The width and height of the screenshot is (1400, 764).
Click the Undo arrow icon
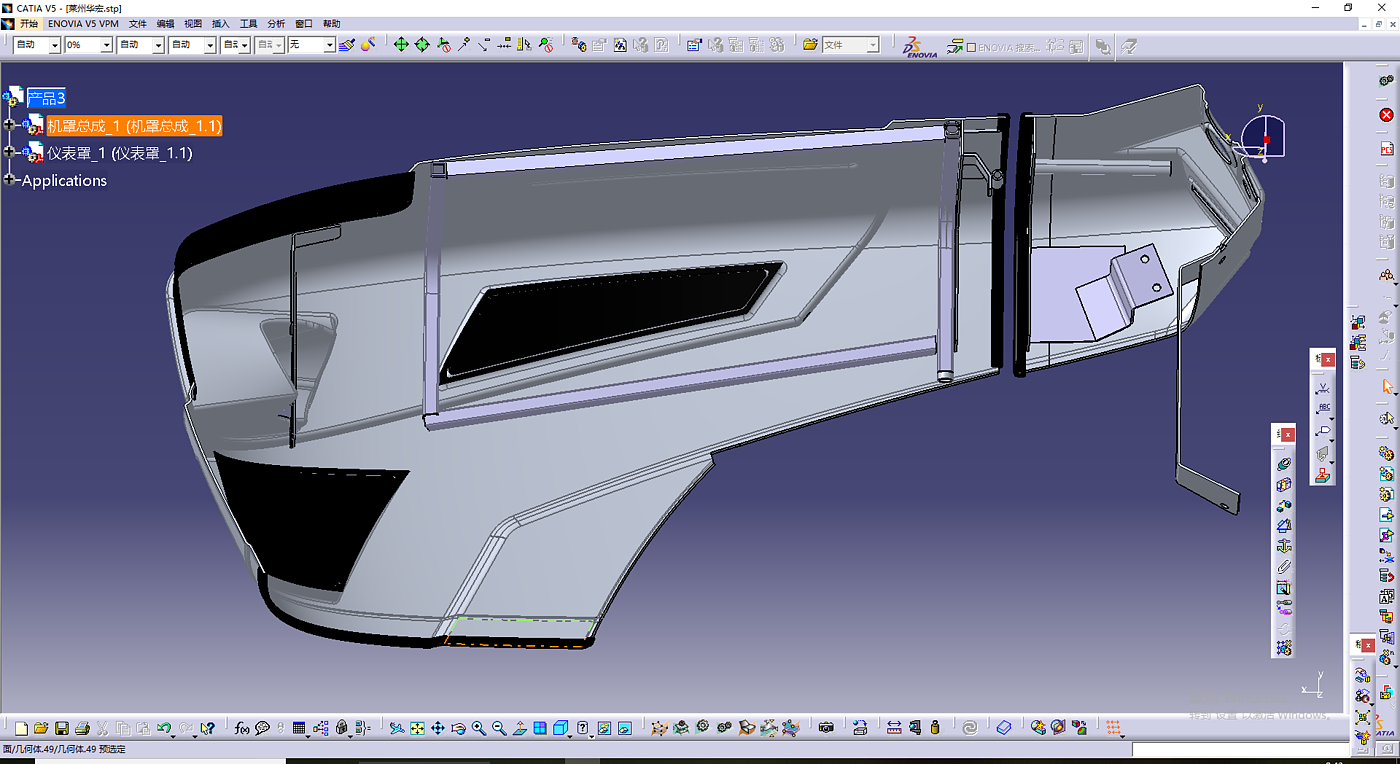[164, 729]
